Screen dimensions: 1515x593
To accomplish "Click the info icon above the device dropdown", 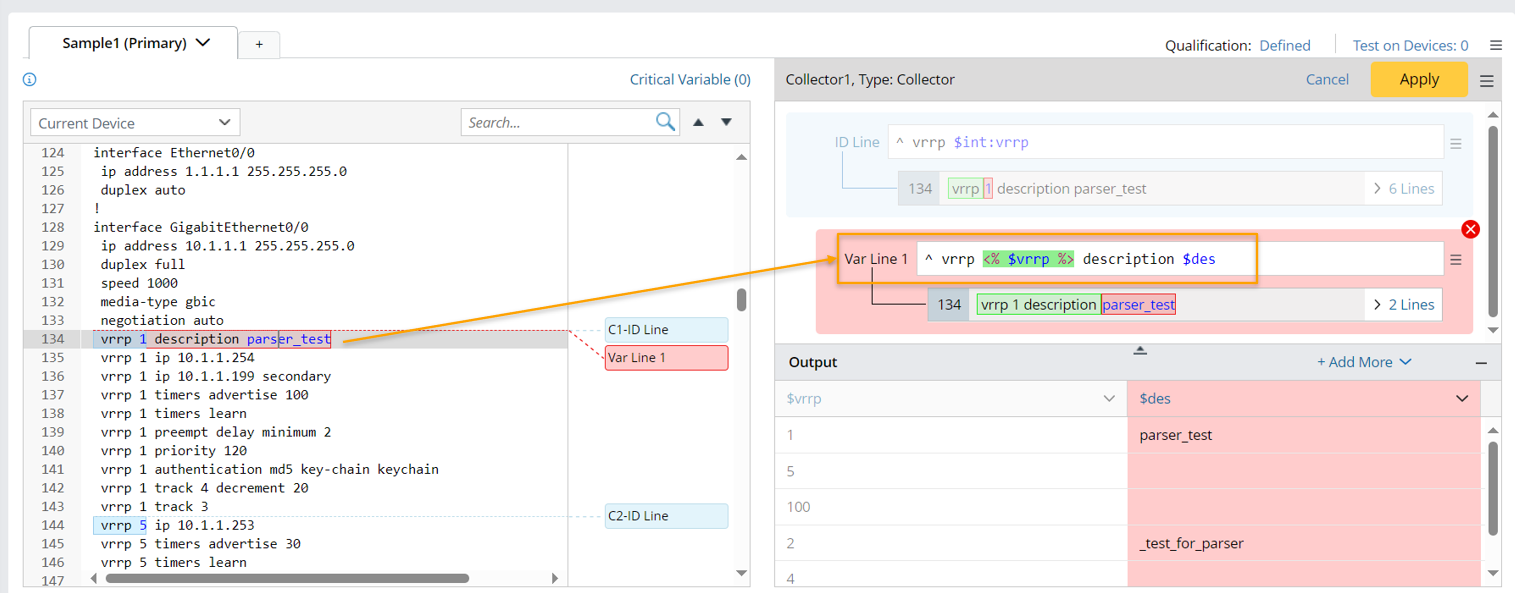I will pos(30,80).
